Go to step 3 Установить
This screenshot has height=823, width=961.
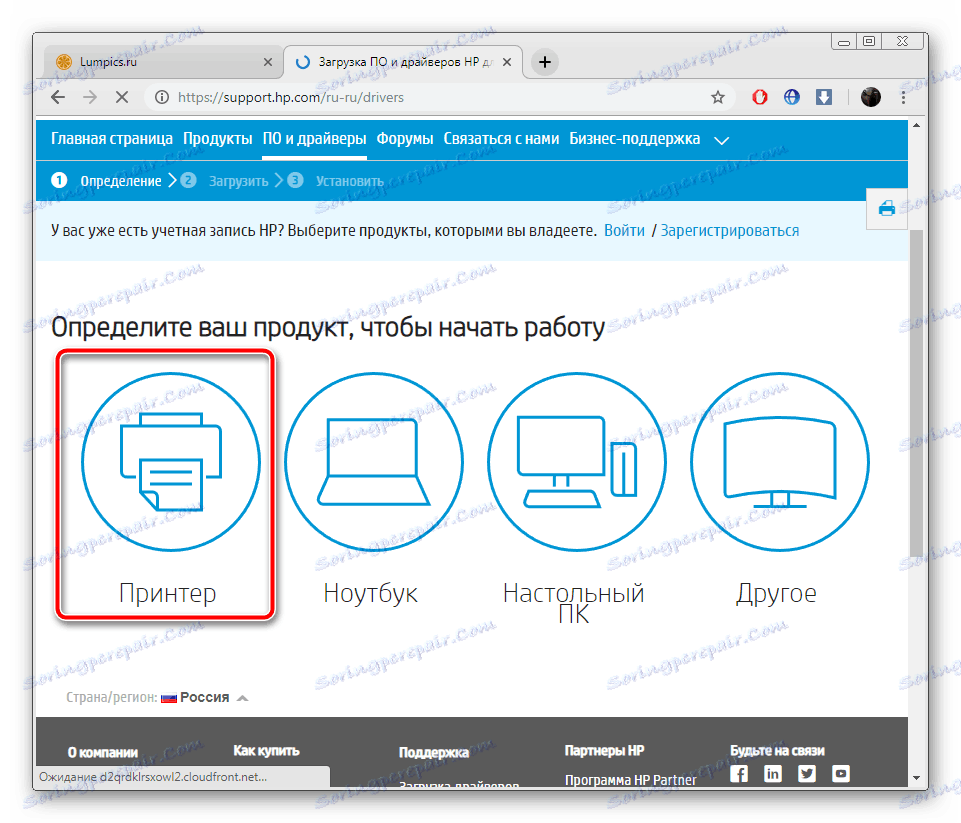point(335,181)
